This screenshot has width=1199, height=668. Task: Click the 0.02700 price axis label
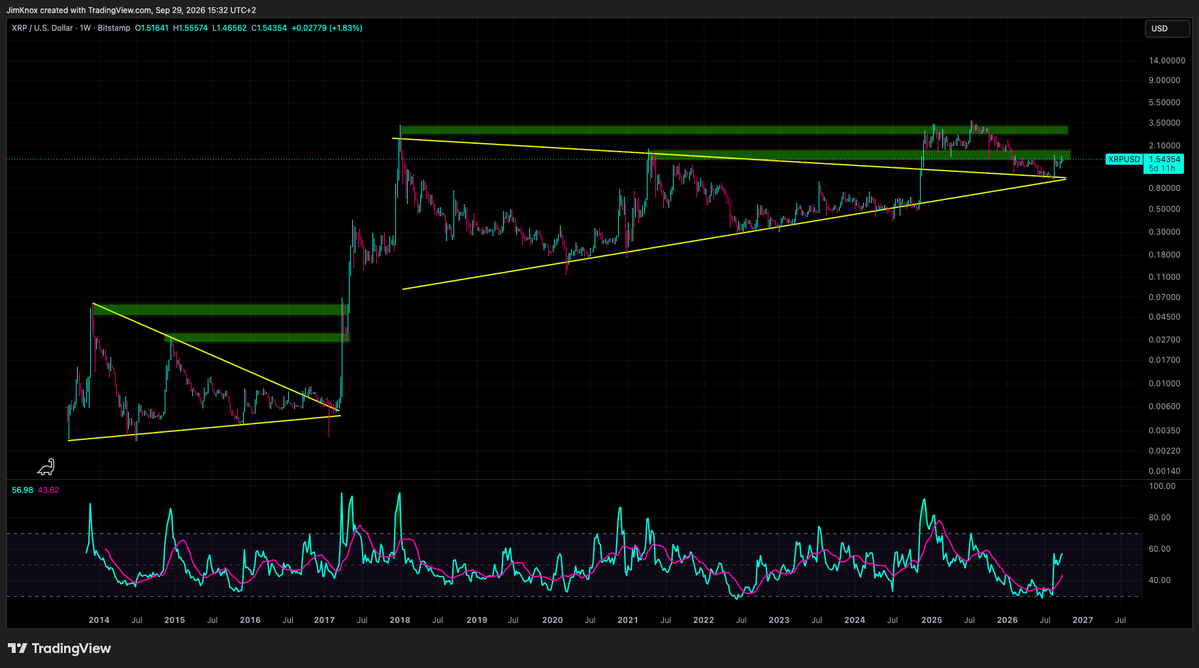pyautogui.click(x=1165, y=340)
